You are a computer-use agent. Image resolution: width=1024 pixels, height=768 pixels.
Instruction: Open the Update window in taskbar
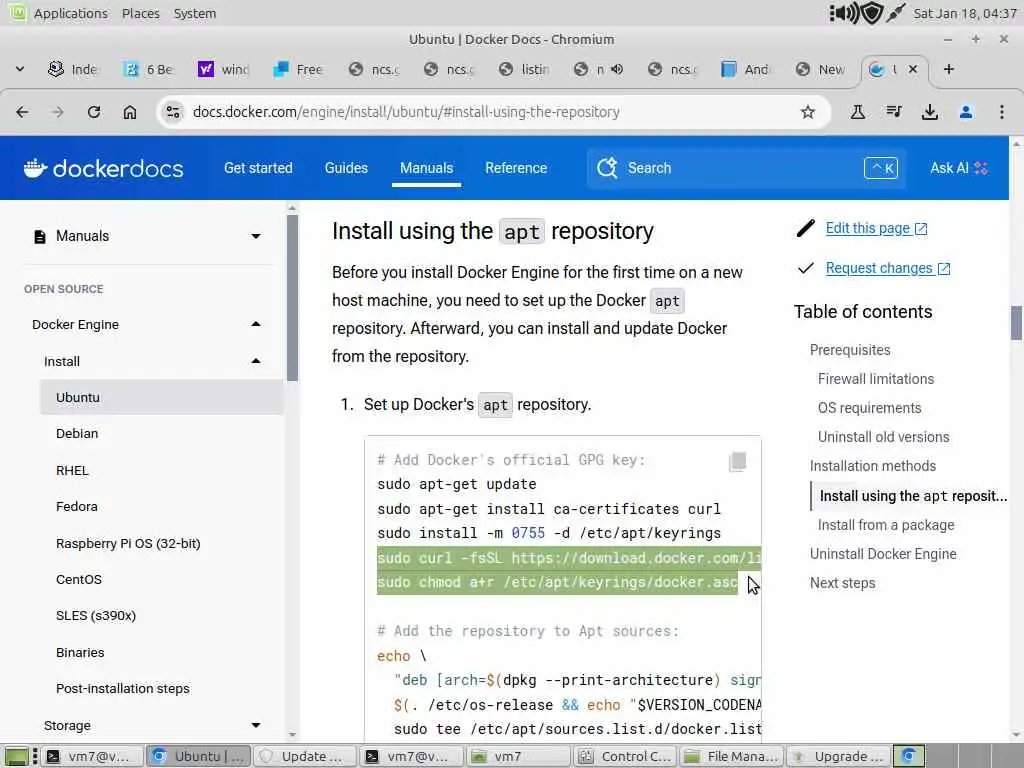point(305,756)
